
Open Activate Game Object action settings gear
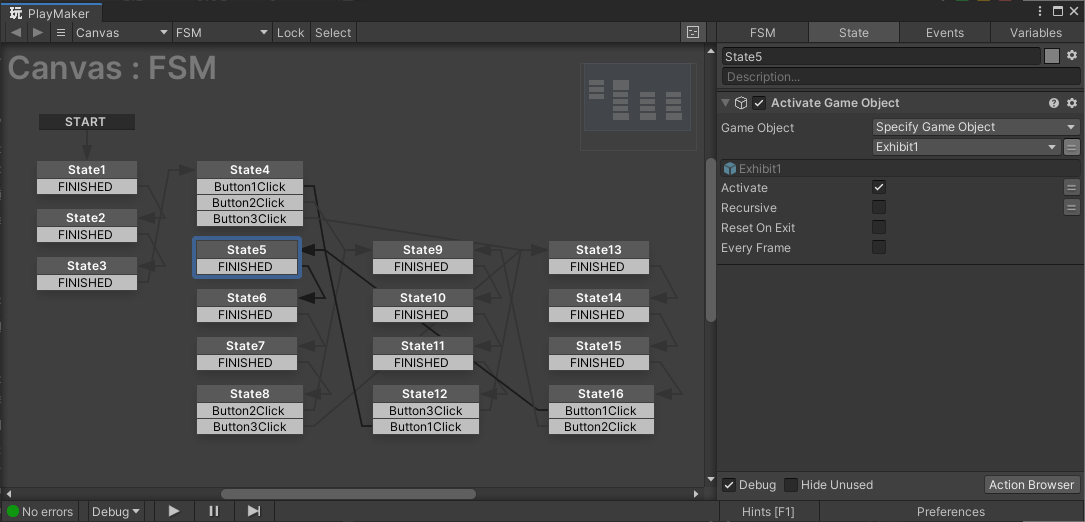click(x=1072, y=102)
